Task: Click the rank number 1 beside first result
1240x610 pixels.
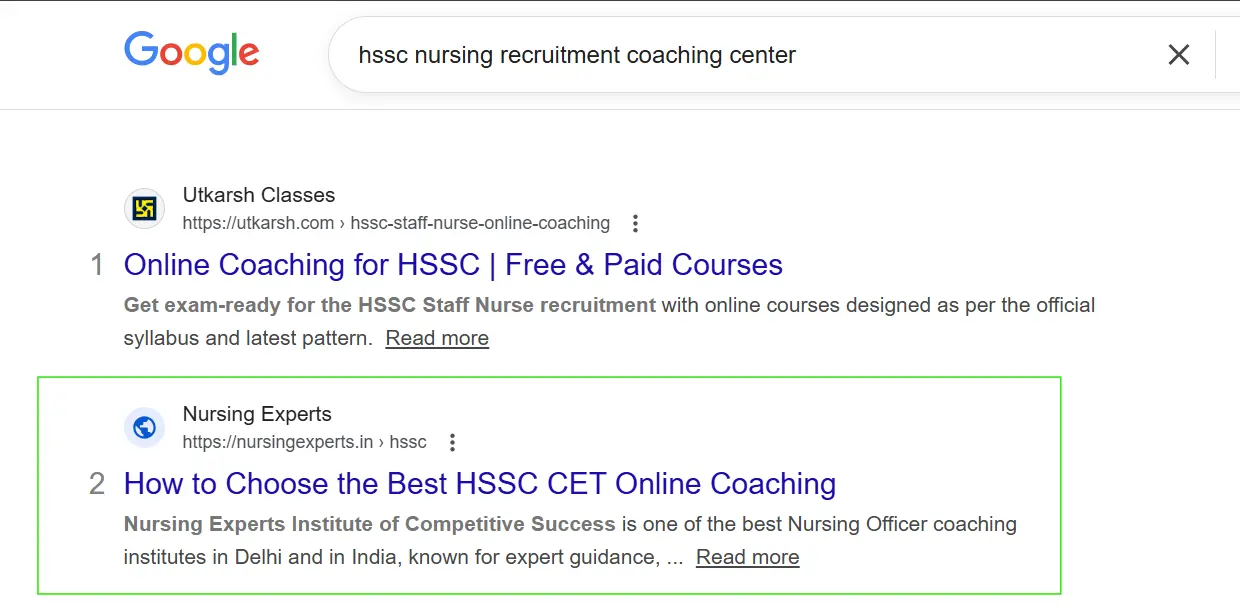Action: (97, 265)
